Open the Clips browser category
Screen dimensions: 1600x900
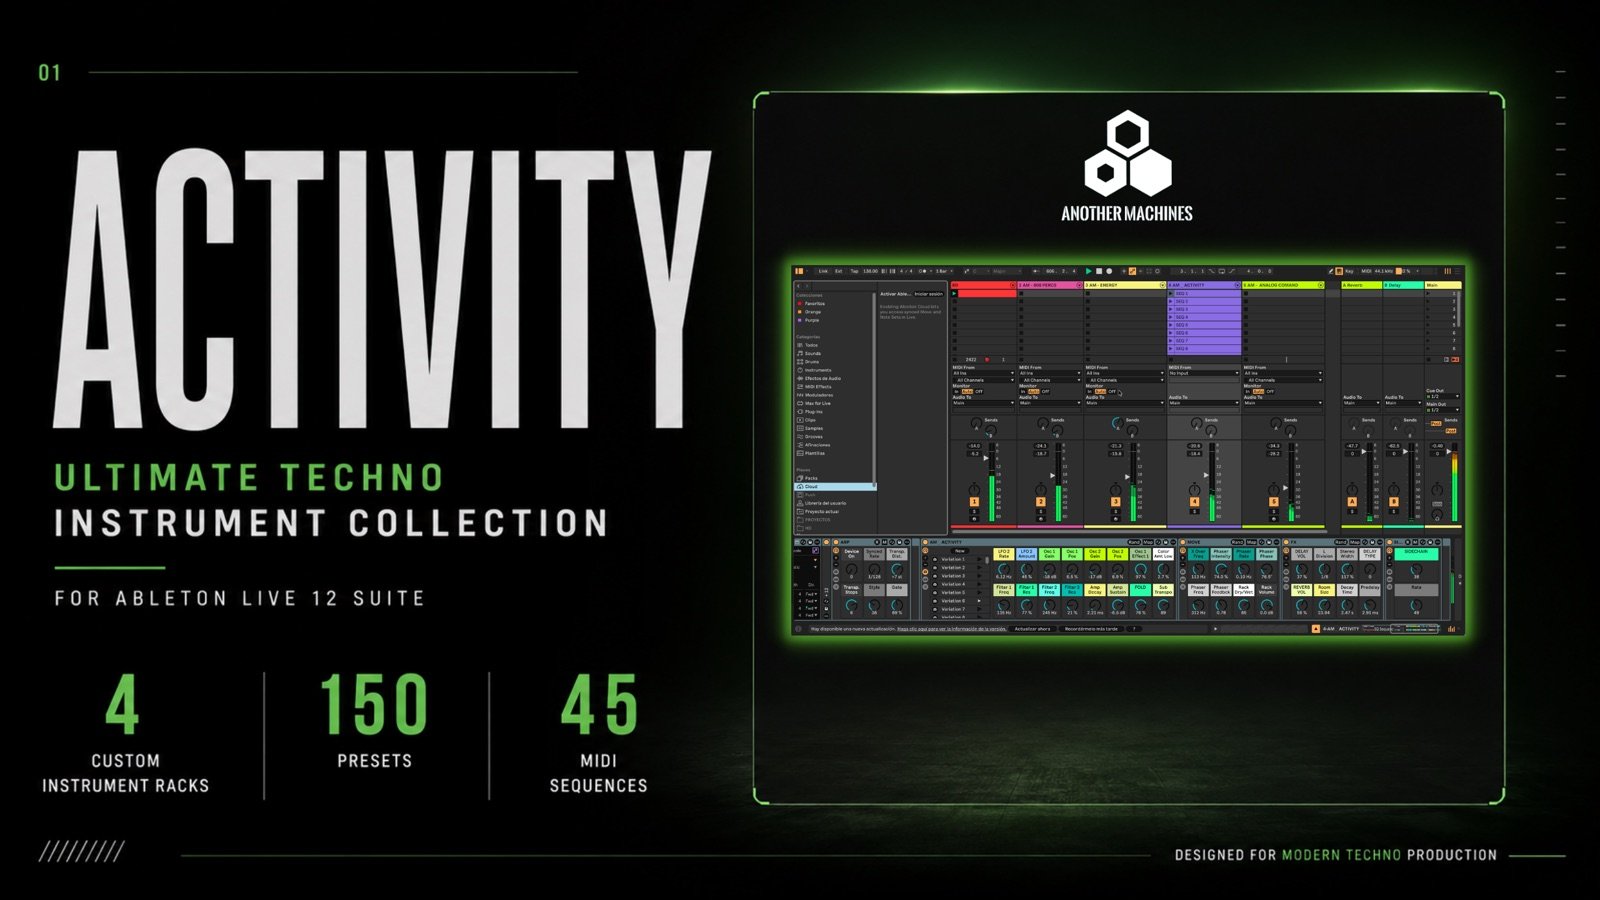tap(806, 420)
